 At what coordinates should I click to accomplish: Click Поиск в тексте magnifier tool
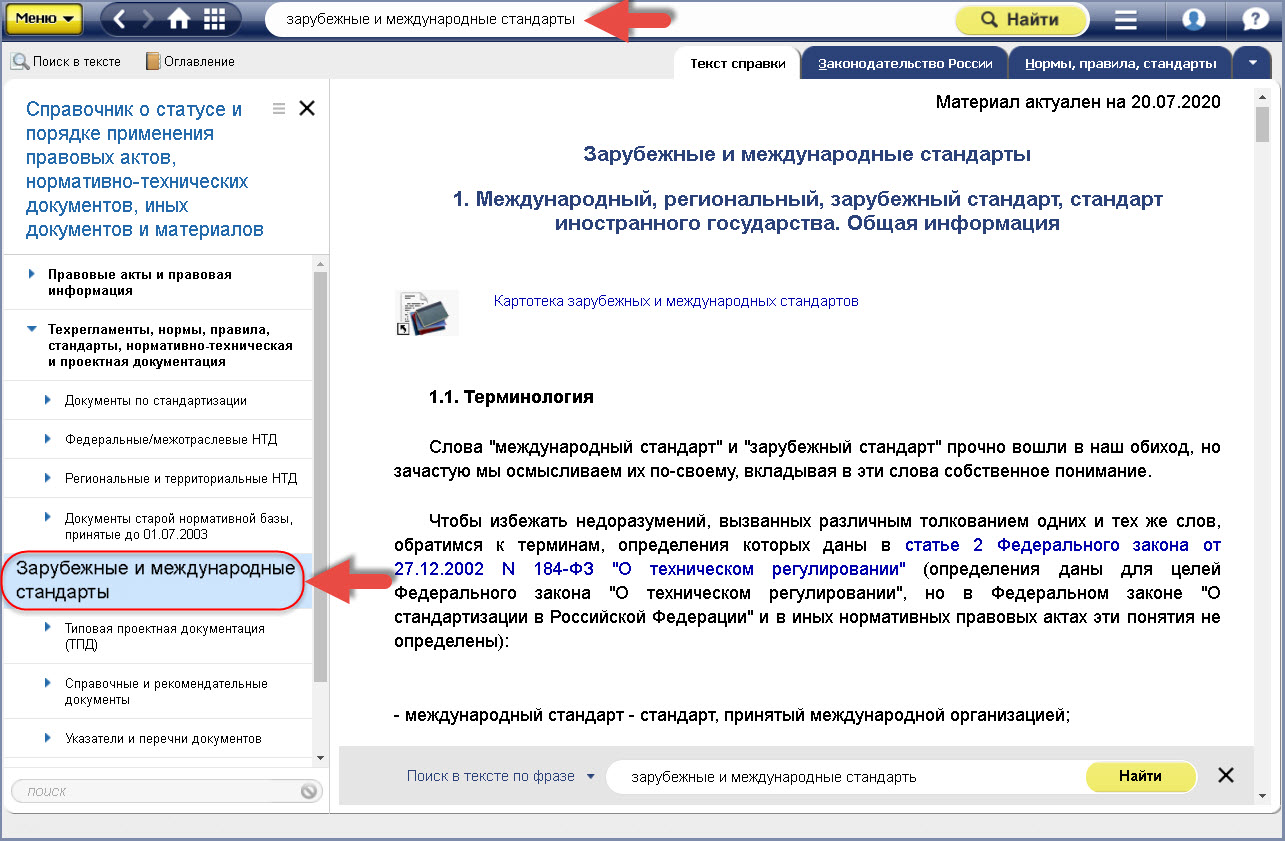tap(66, 62)
